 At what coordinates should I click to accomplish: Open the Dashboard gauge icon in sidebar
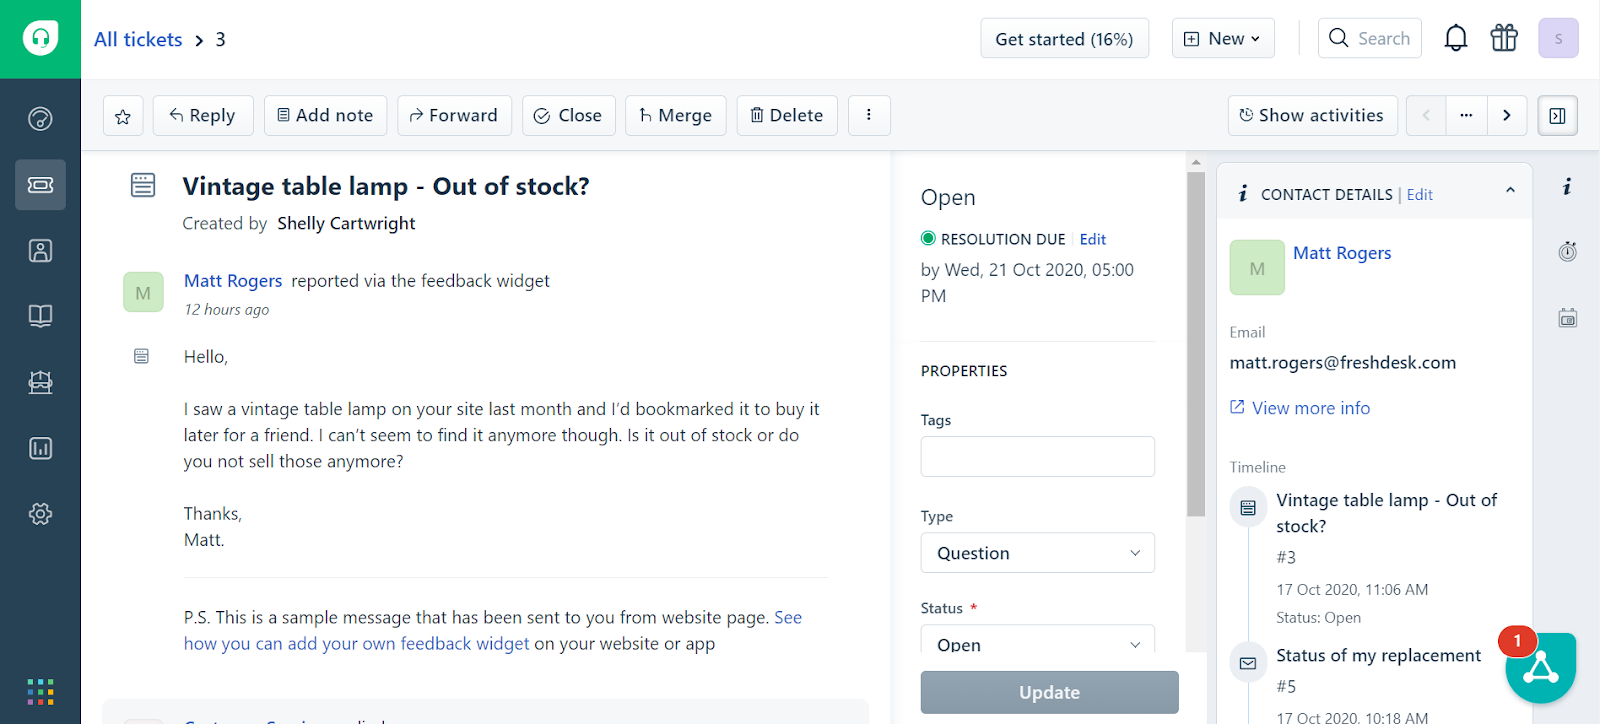pyautogui.click(x=40, y=119)
